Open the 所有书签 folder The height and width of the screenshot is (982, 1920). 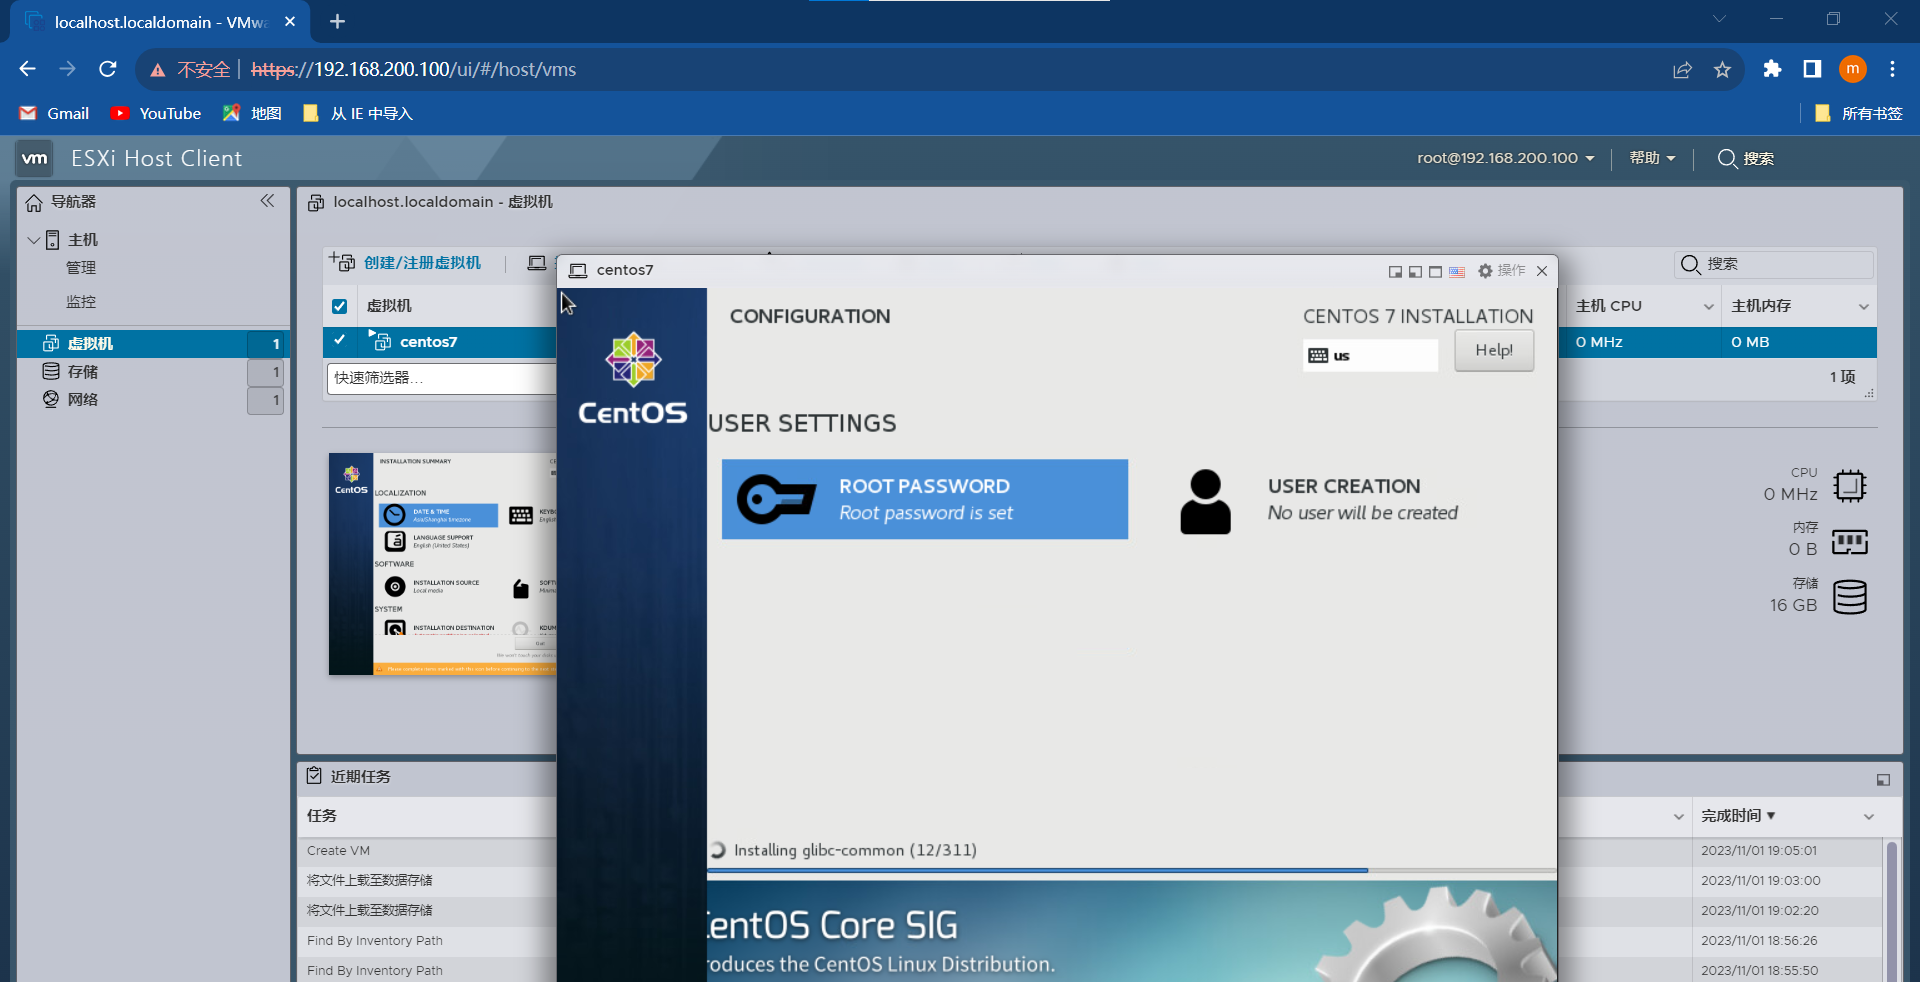(x=1858, y=113)
